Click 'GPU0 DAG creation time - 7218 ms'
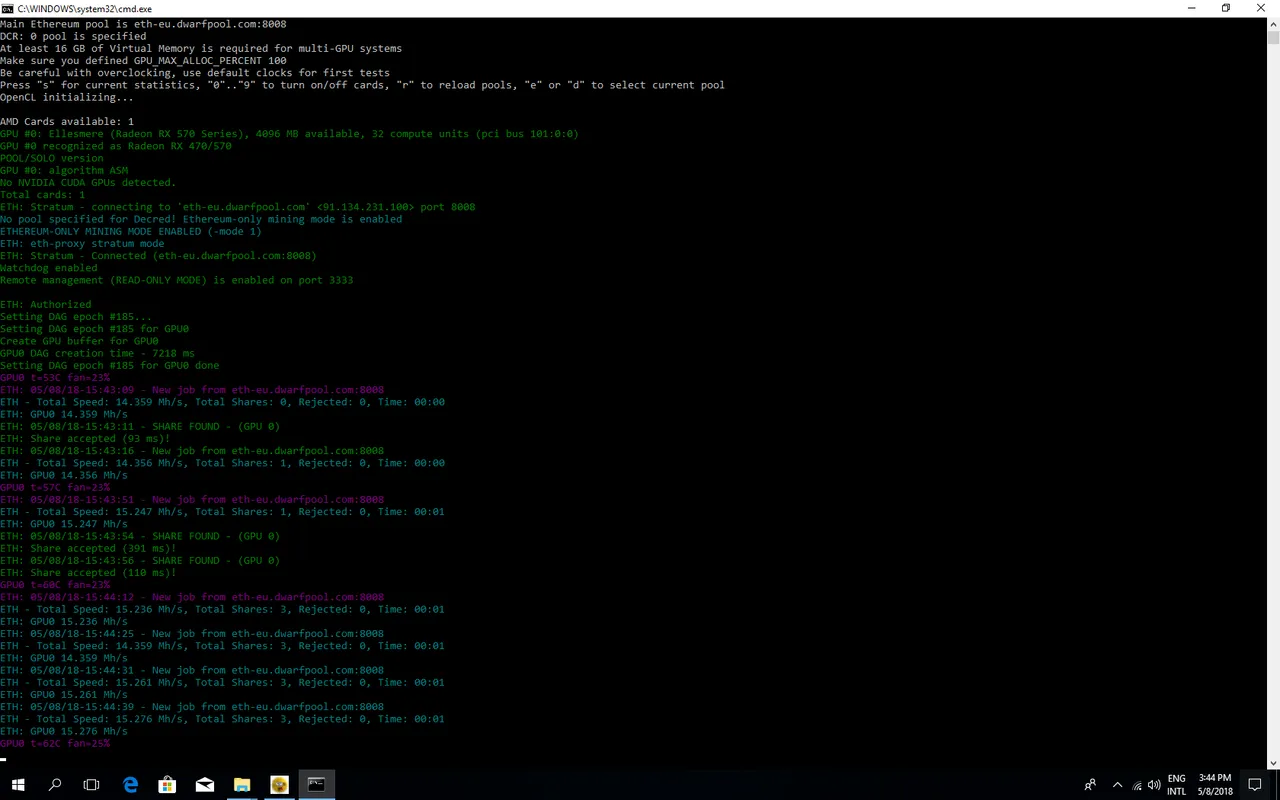Screen dimensions: 1280x800 pyautogui.click(x=98, y=353)
